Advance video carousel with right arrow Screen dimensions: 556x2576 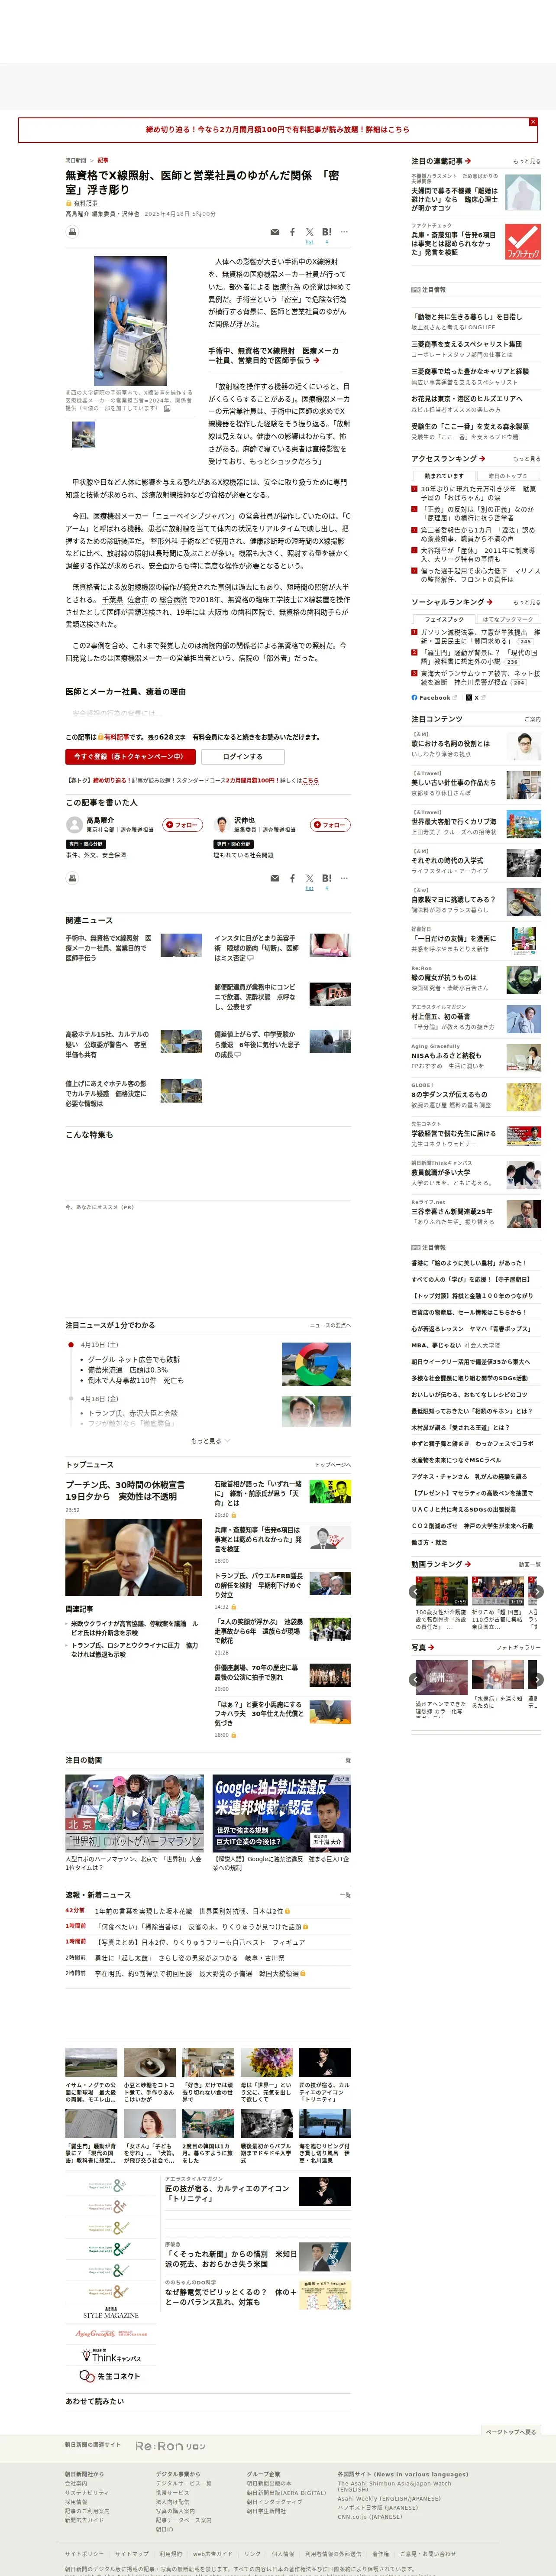pos(536,1592)
